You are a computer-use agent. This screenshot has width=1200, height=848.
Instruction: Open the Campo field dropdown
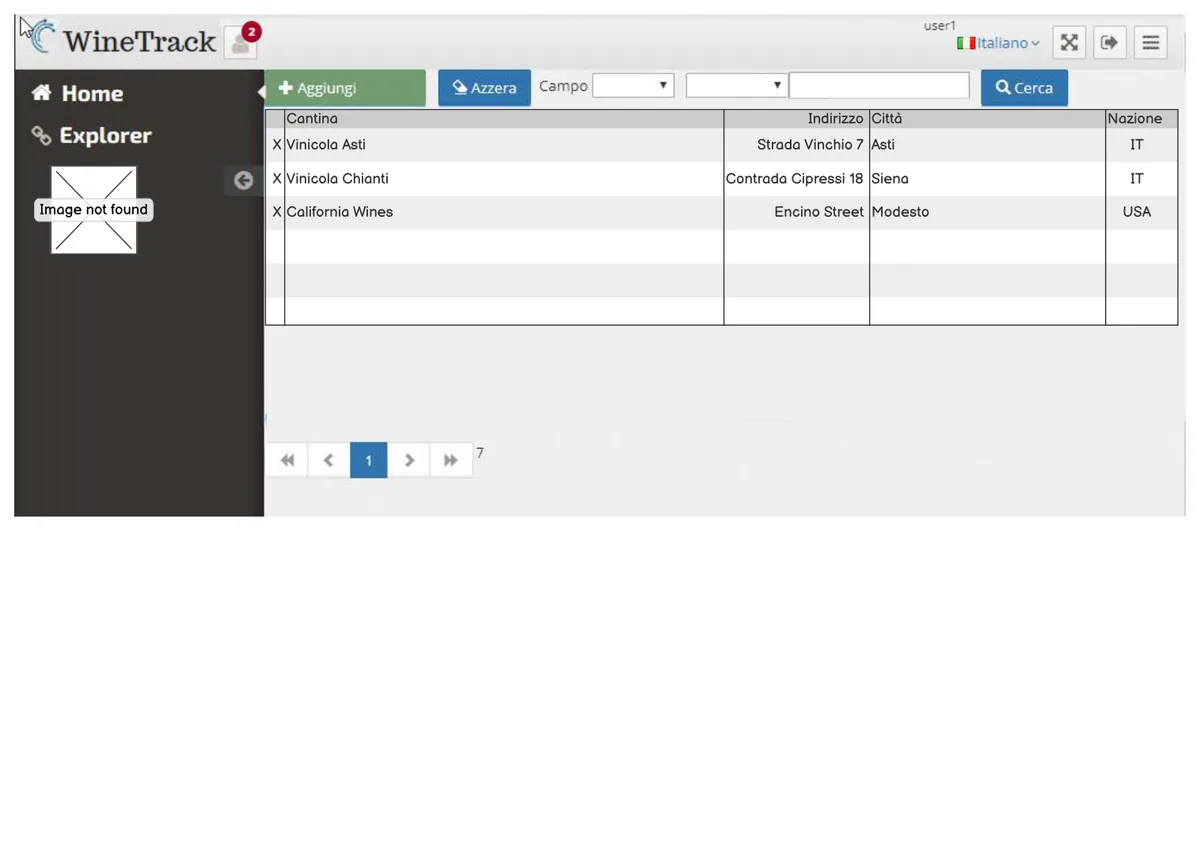pos(633,86)
